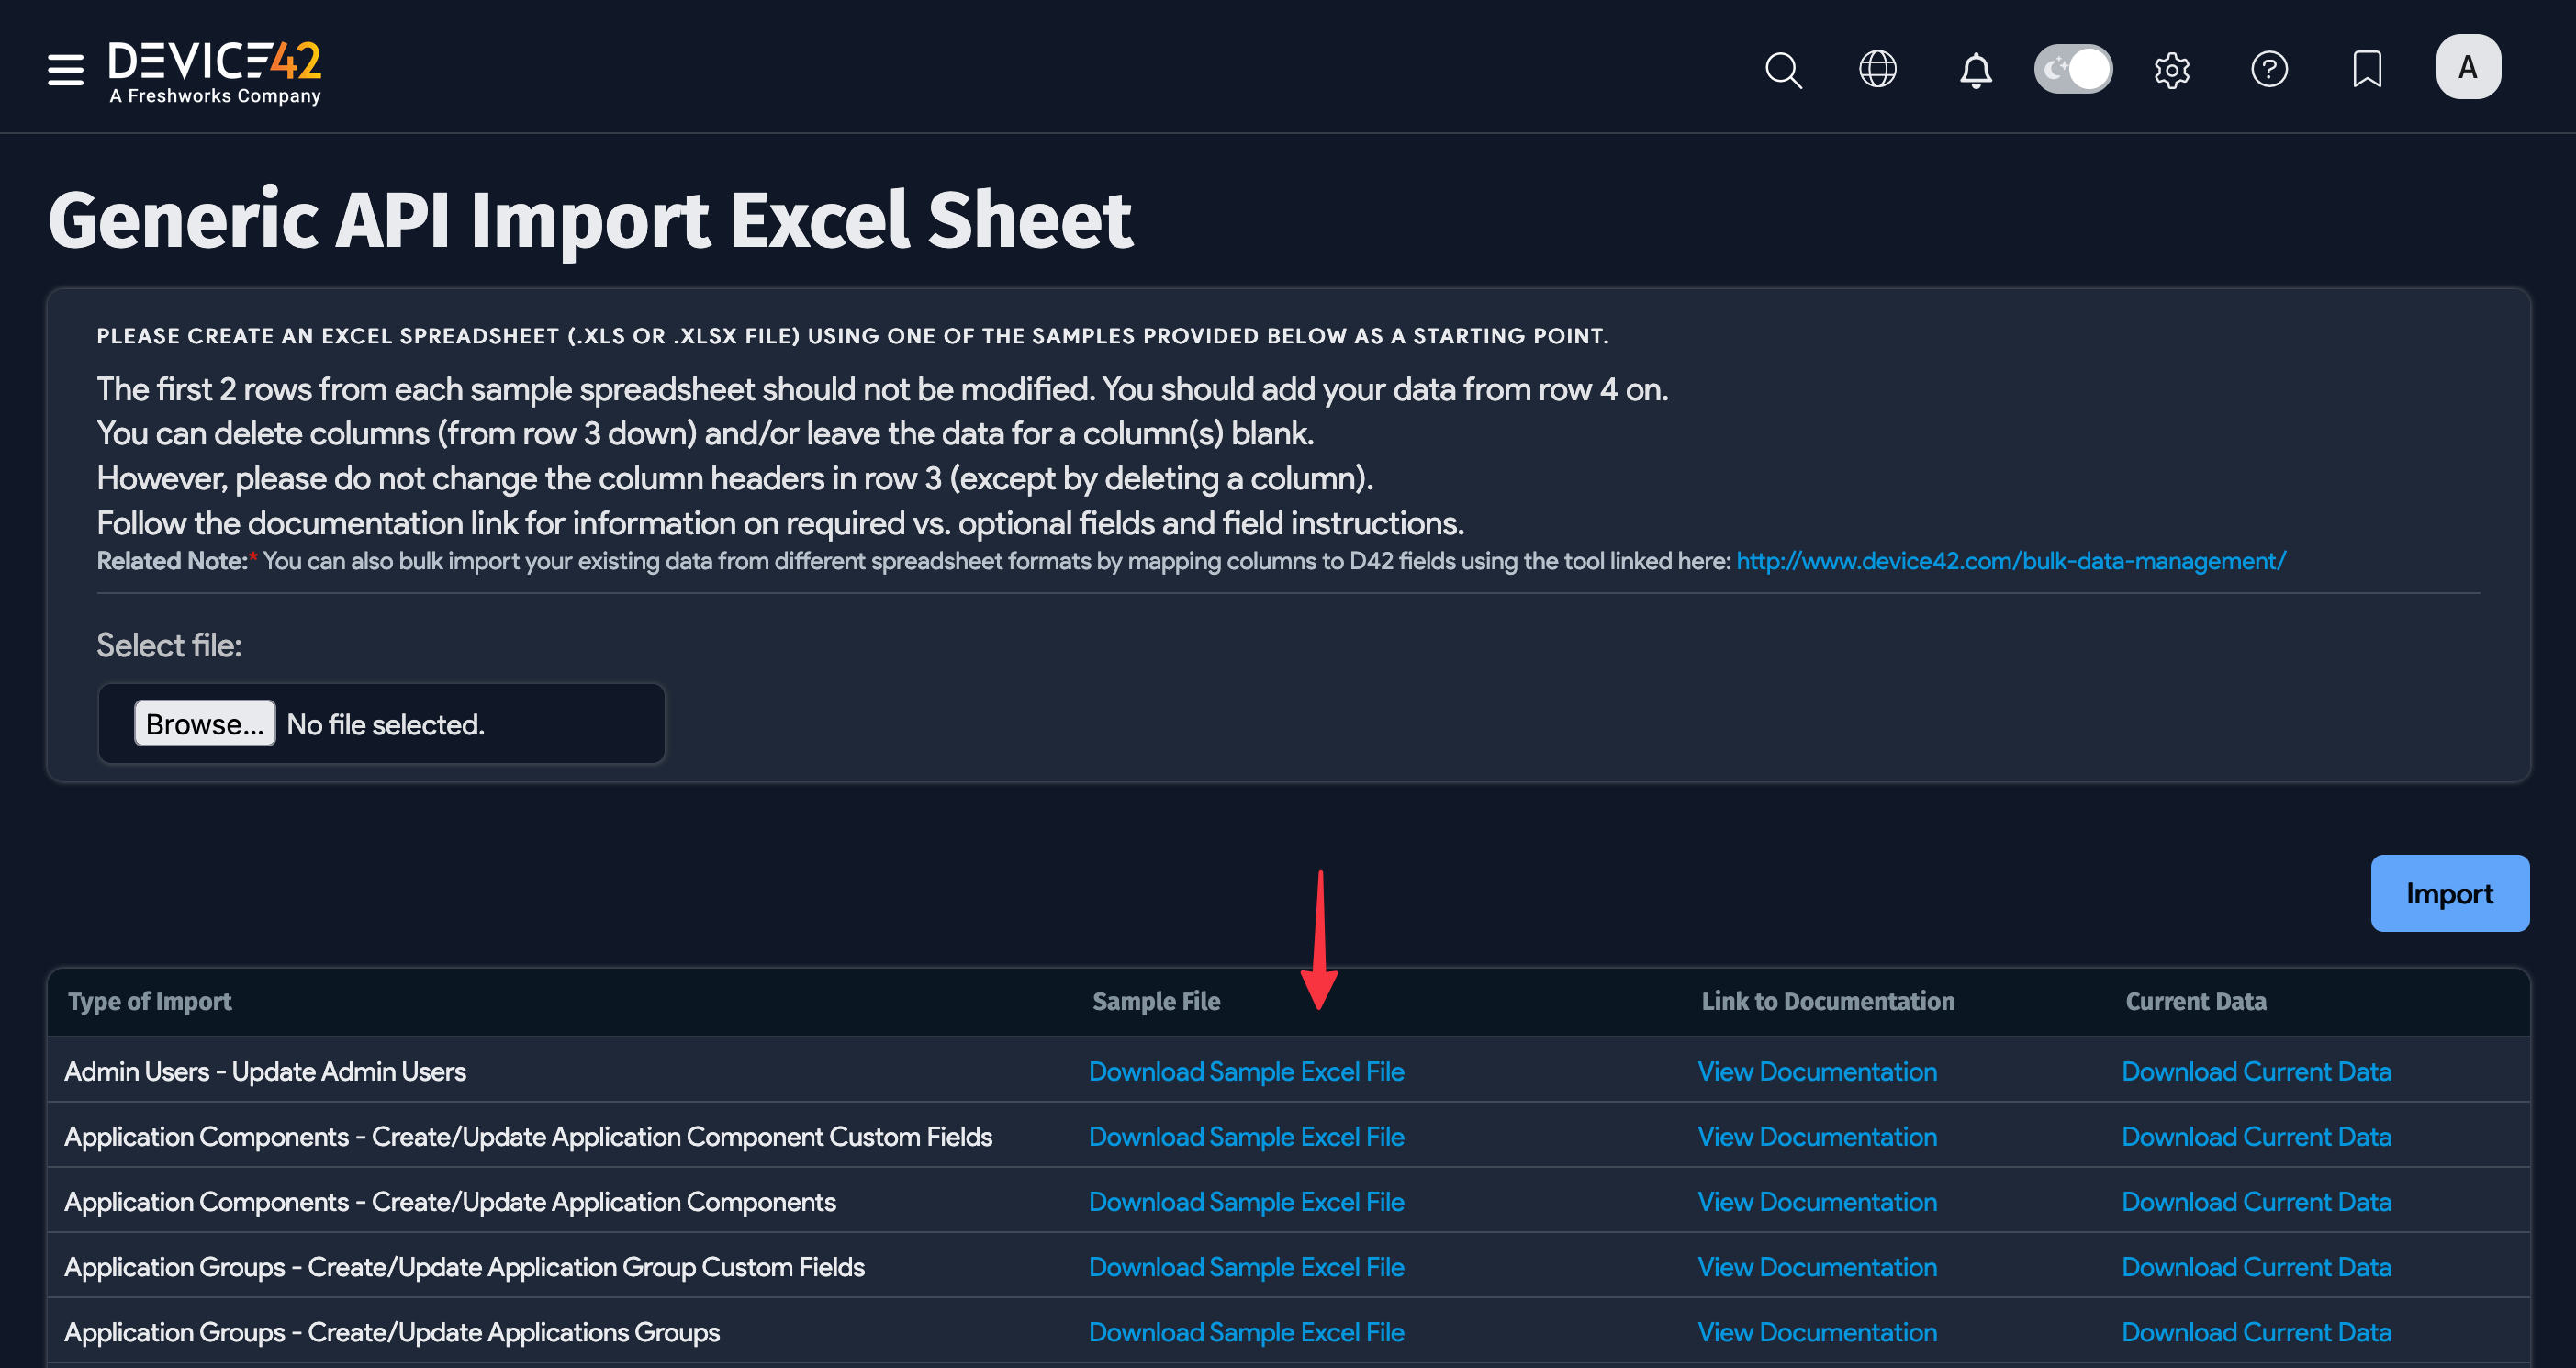Download current data for Application Groups Custom Fields
2576x1368 pixels.
coord(2256,1267)
